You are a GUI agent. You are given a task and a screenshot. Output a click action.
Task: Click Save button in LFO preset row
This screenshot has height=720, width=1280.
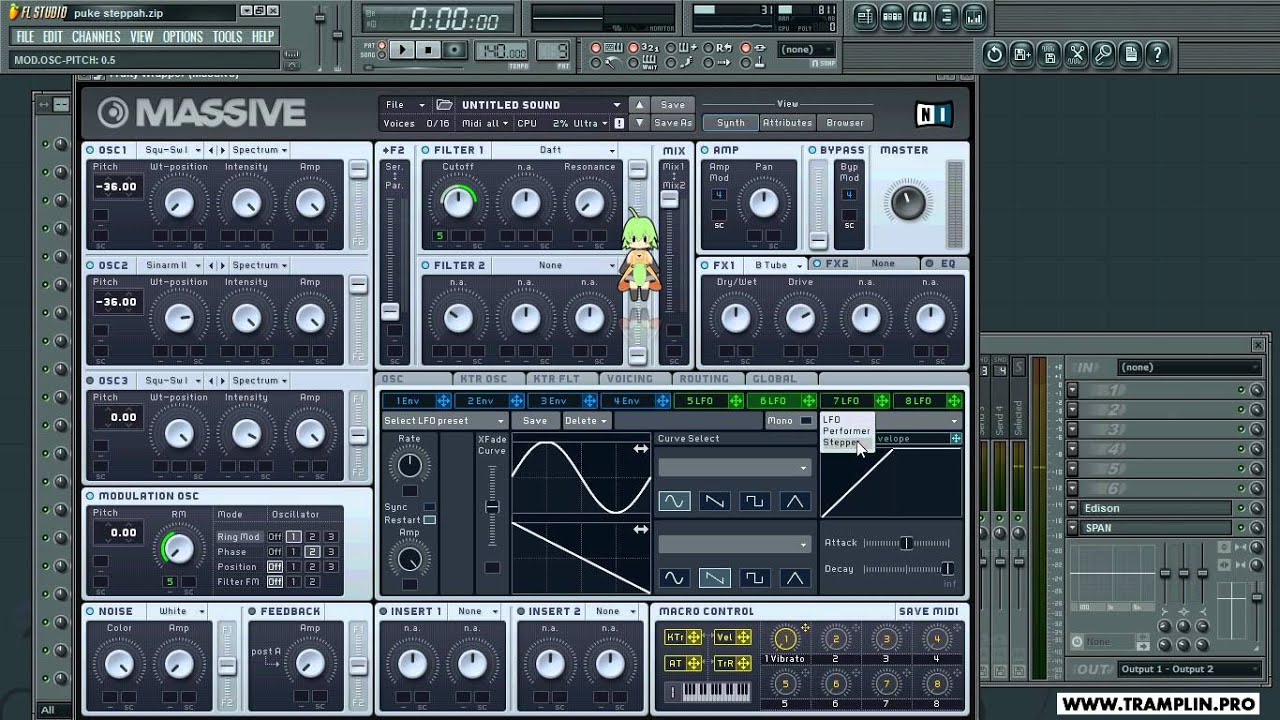tap(535, 421)
